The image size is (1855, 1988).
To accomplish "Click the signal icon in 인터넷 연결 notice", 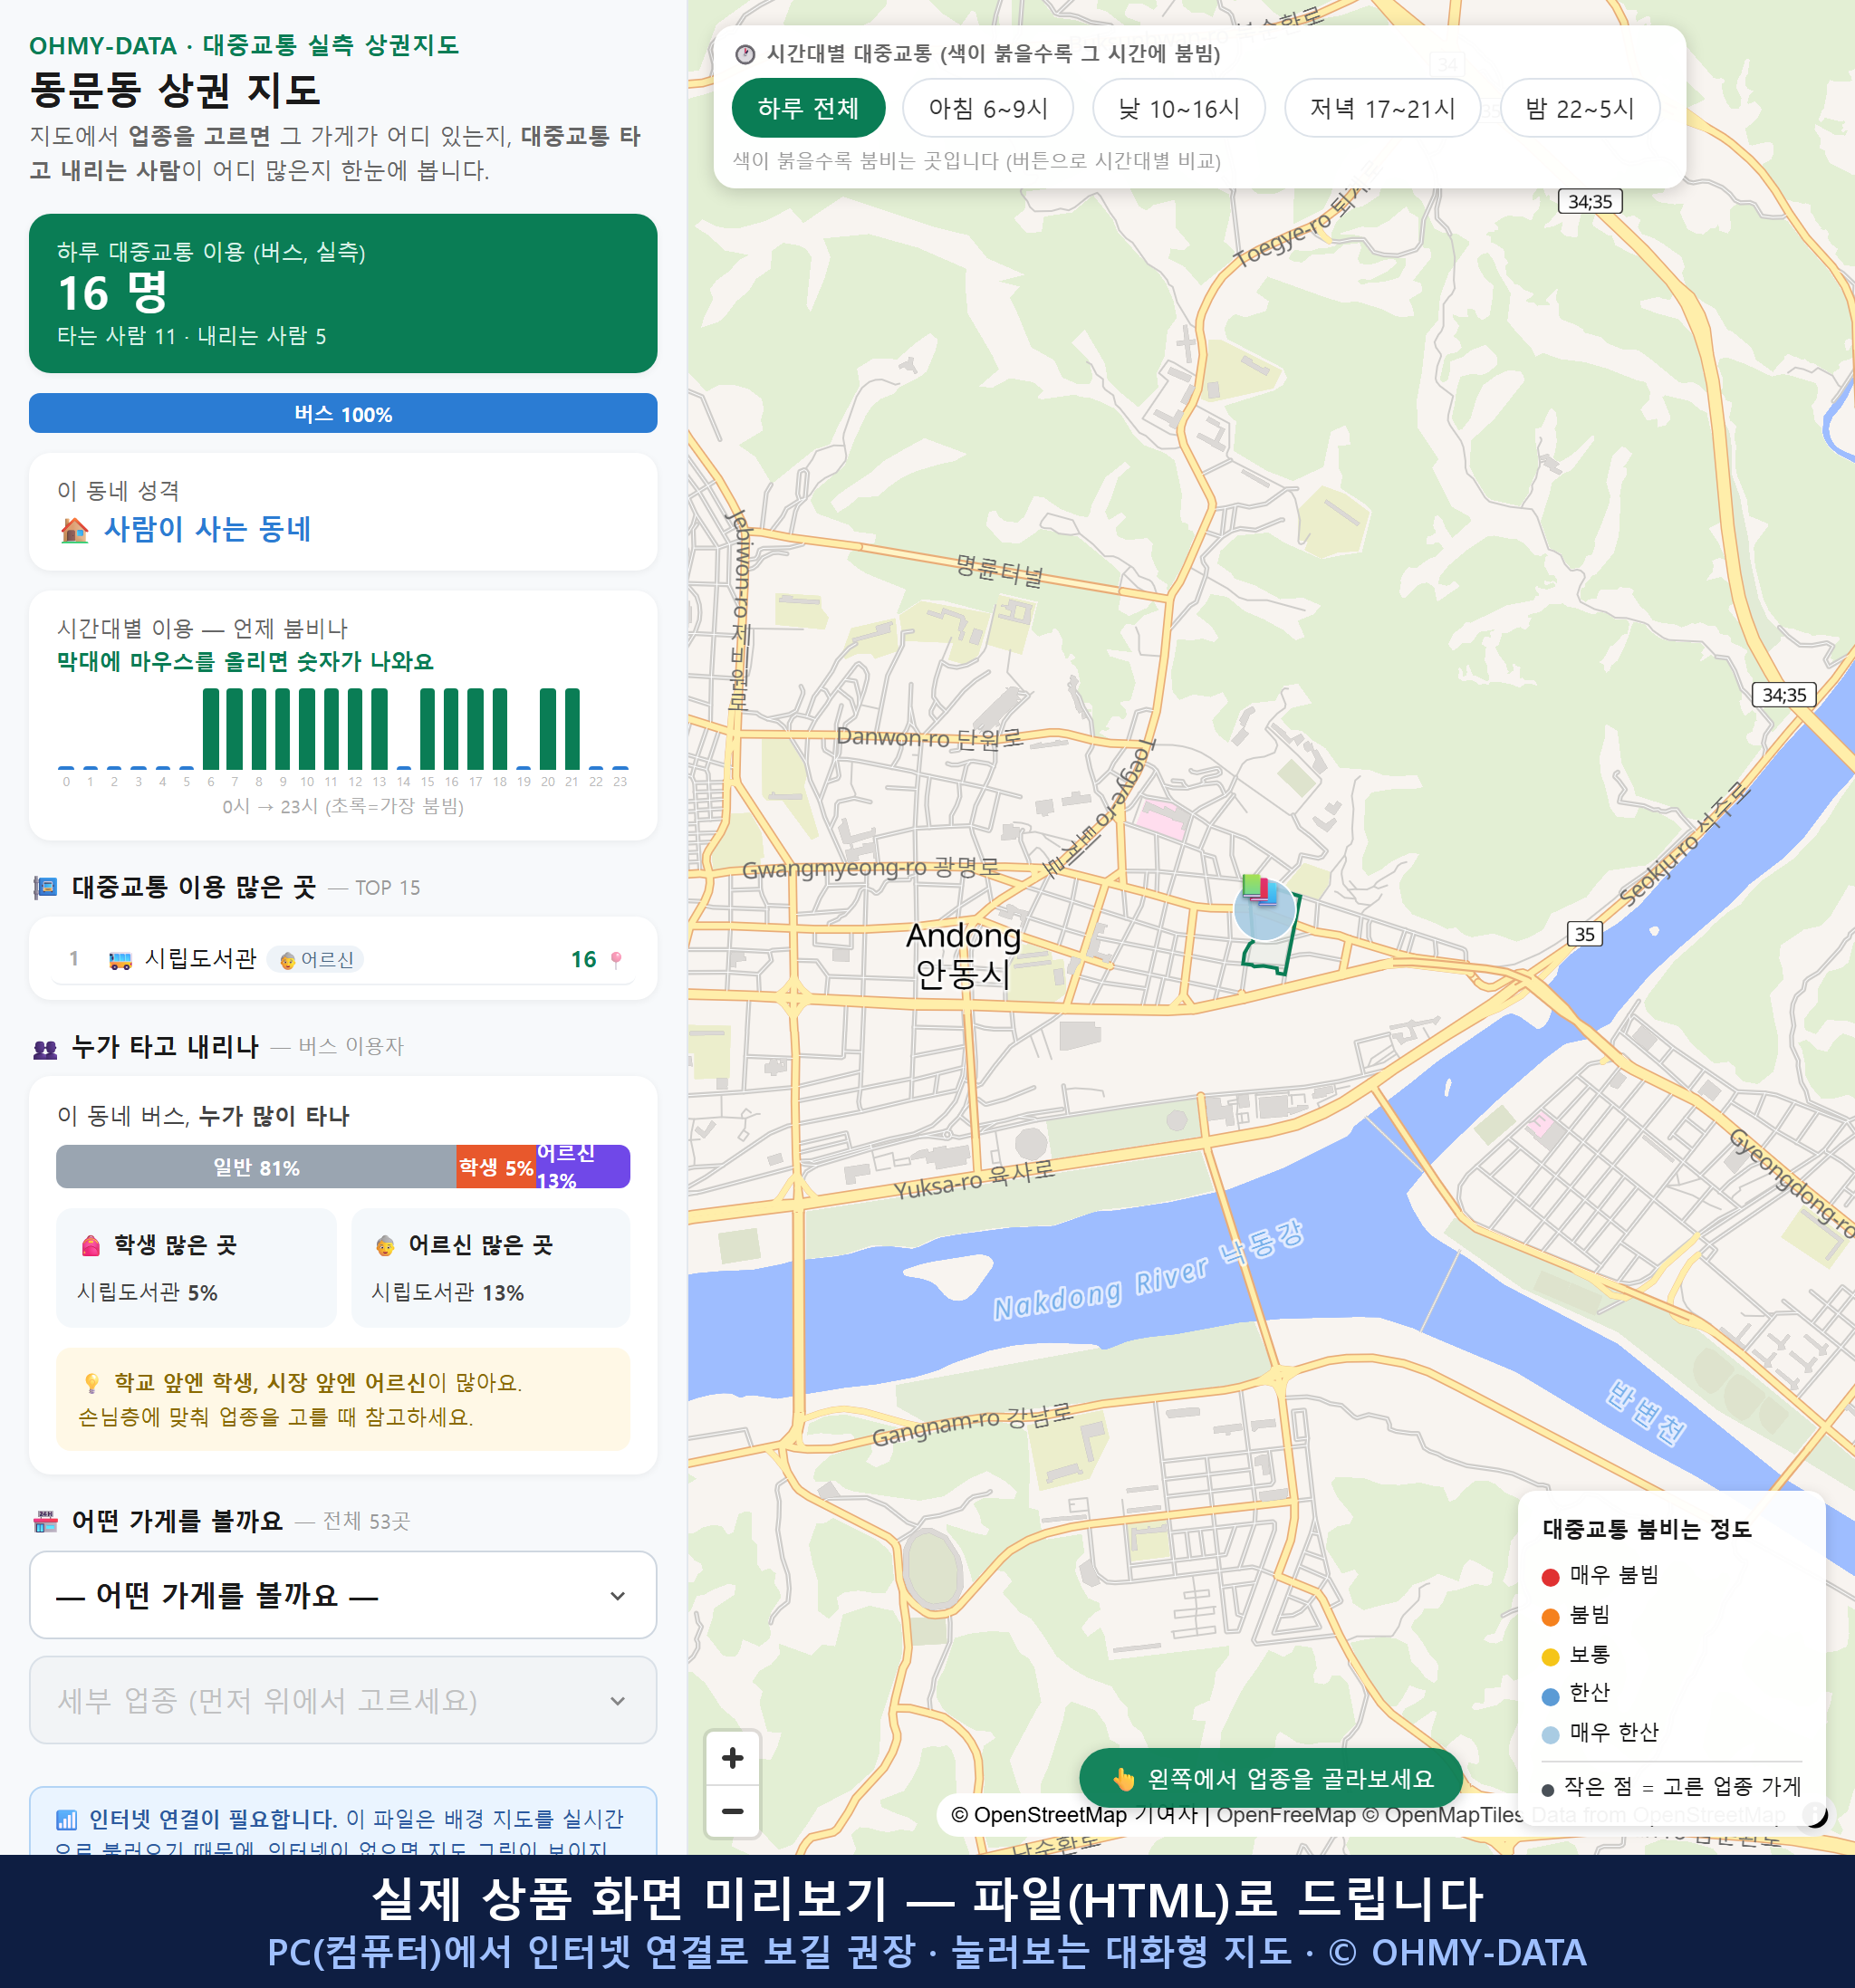I will tap(66, 1820).
